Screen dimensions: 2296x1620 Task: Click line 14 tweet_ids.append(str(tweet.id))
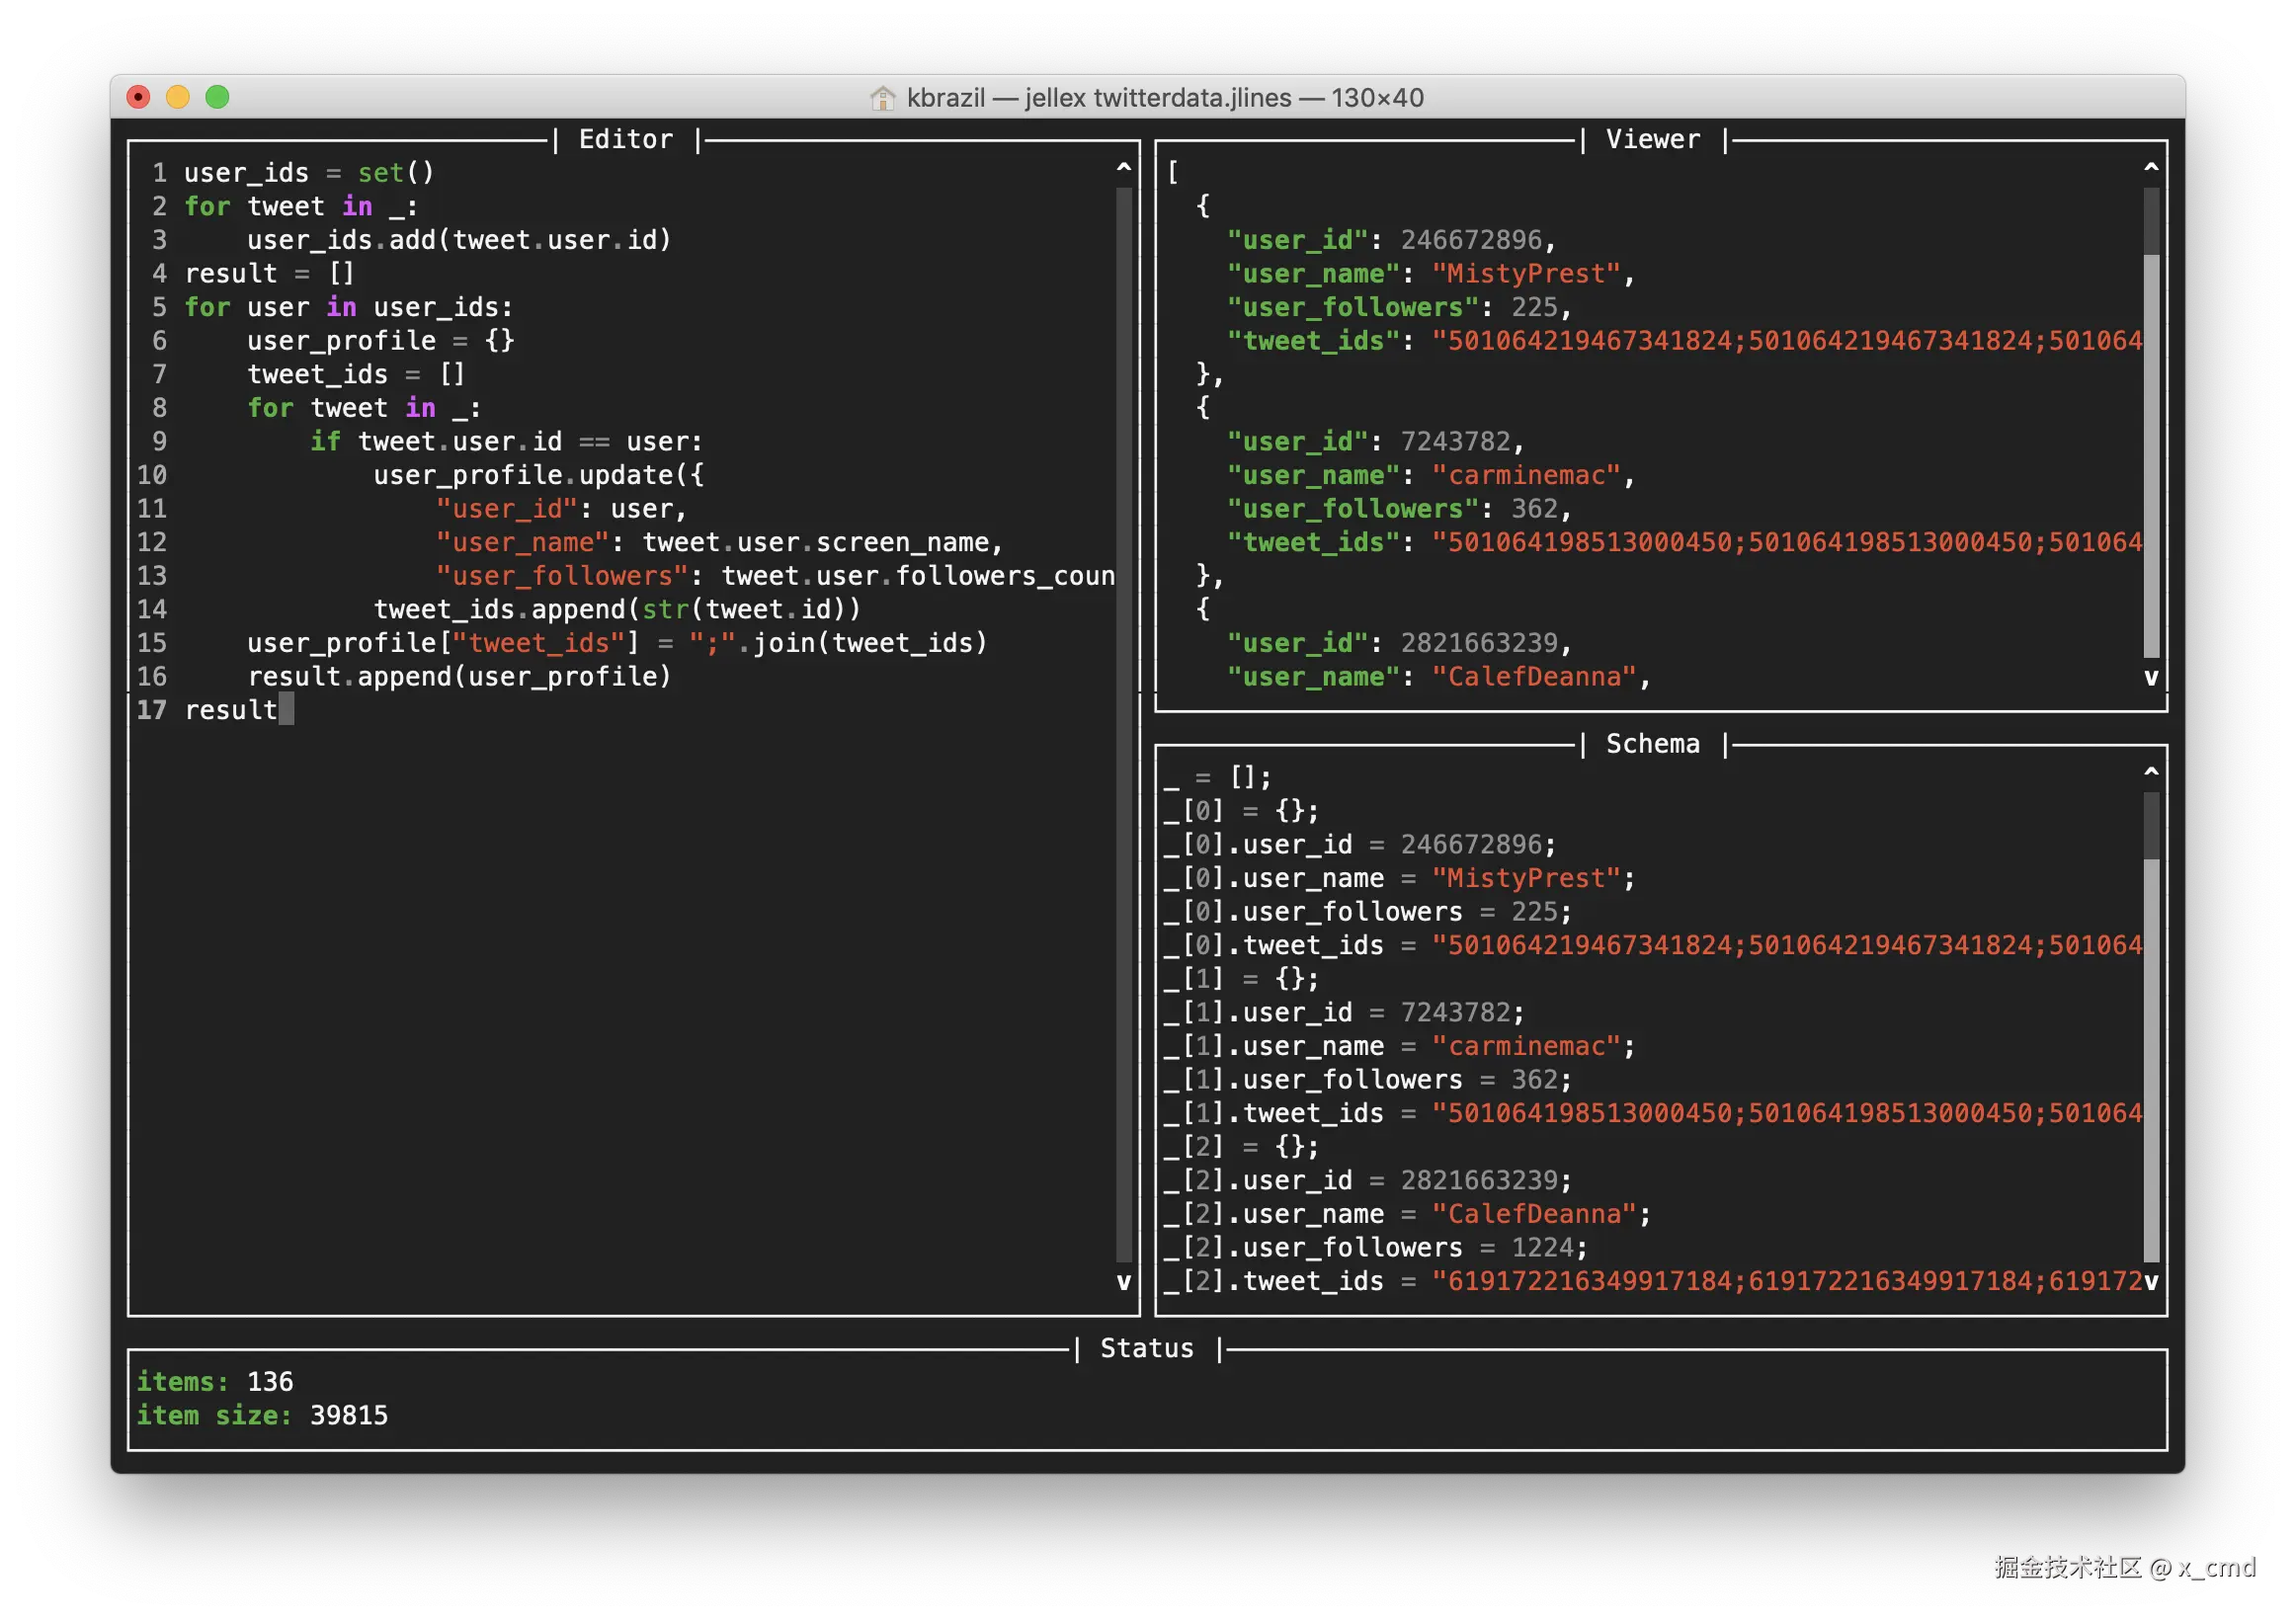(617, 609)
